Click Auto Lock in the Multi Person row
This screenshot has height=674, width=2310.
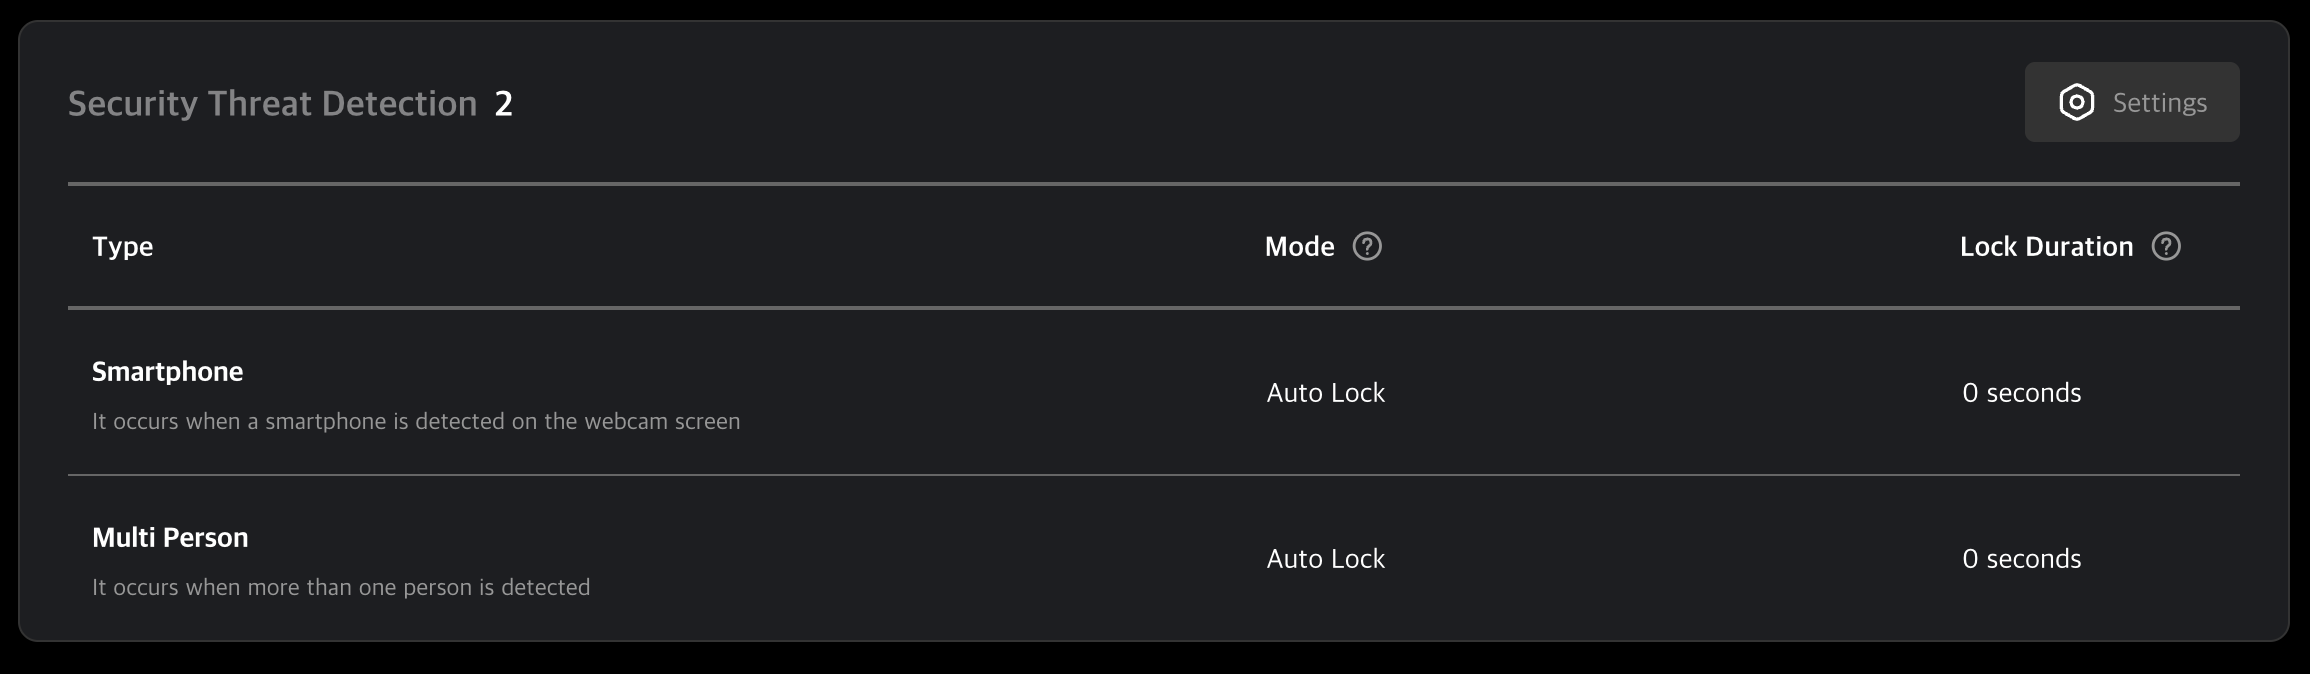pos(1325,559)
